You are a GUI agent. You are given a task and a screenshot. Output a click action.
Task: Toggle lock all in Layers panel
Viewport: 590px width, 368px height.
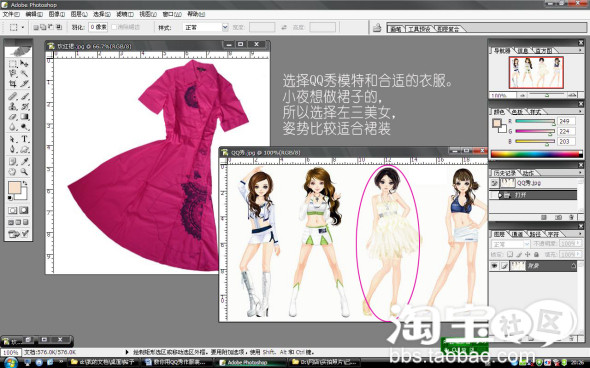click(537, 254)
